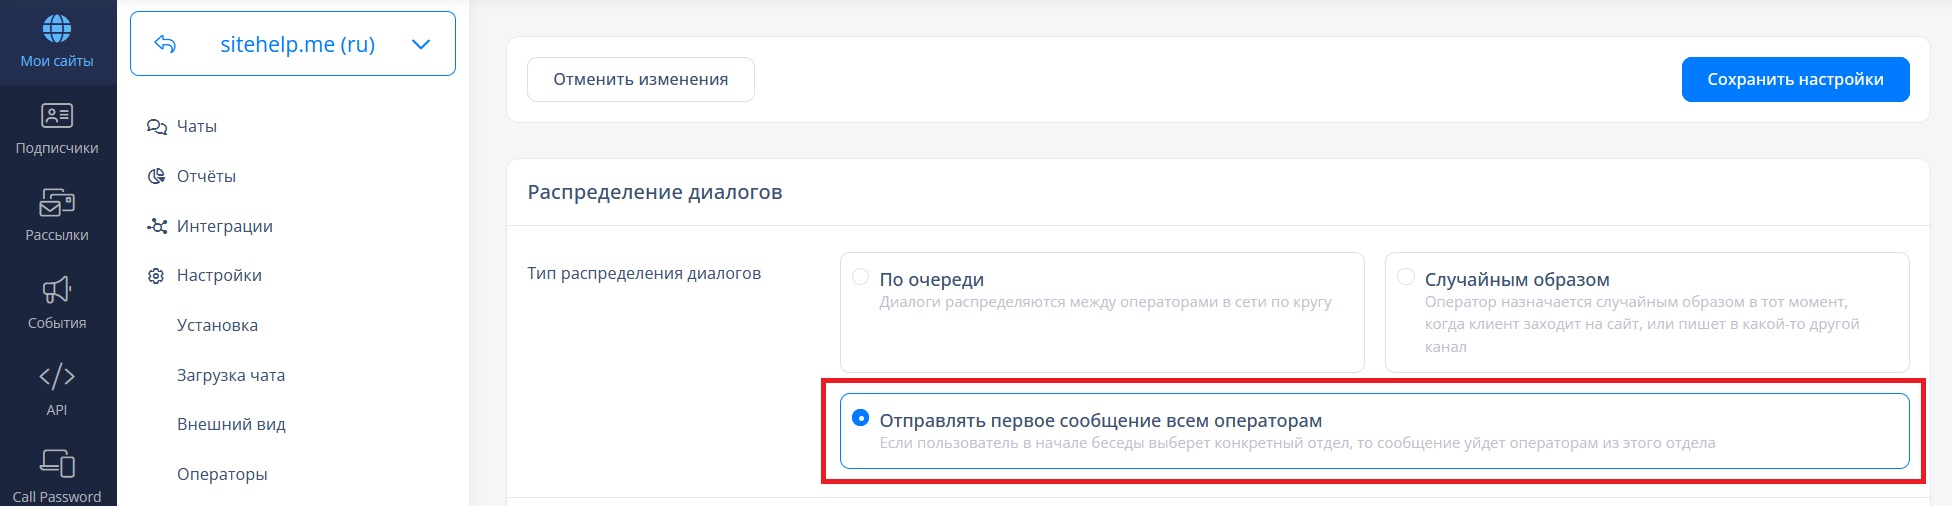Viewport: 1952px width, 506px height.
Task: Click the Чаты speech bubble icon
Action: pos(156,127)
